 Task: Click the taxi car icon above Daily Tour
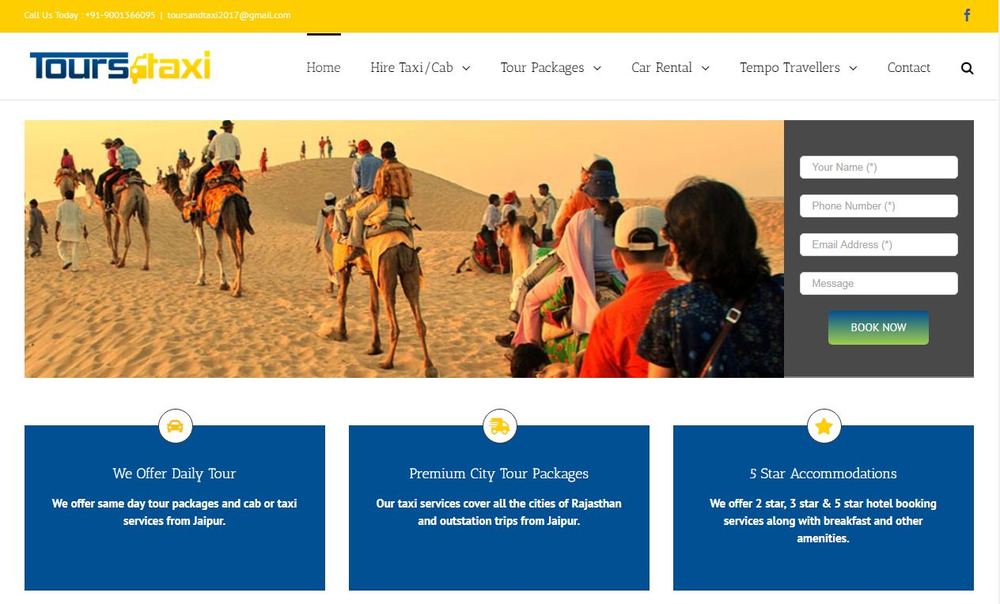[x=175, y=426]
